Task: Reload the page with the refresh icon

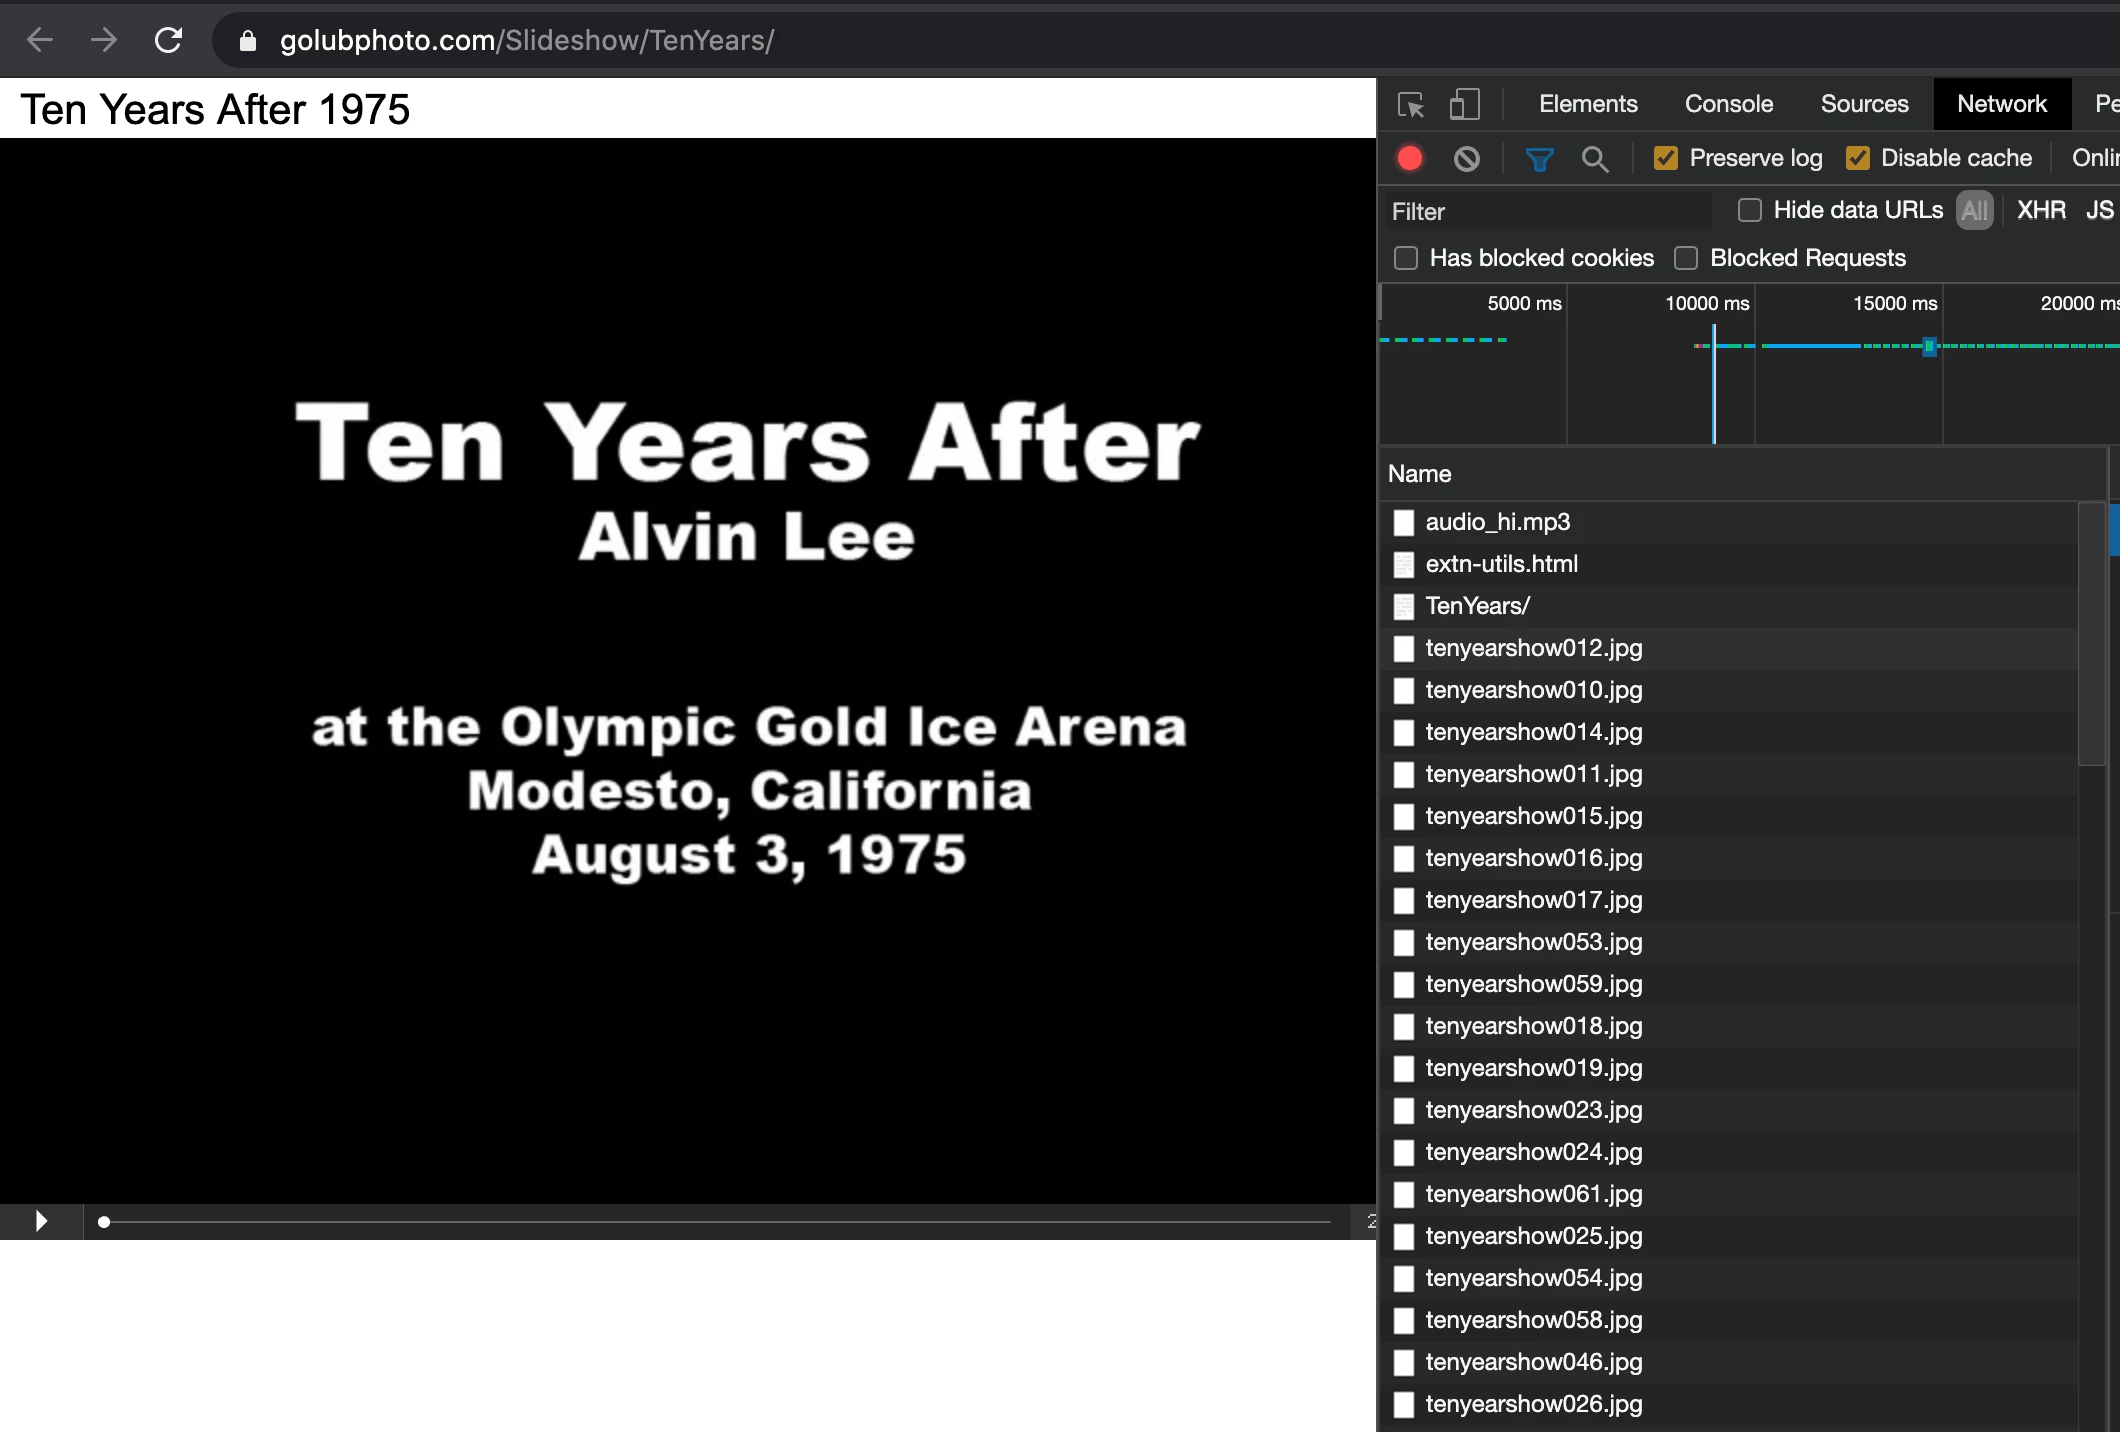Action: point(168,40)
